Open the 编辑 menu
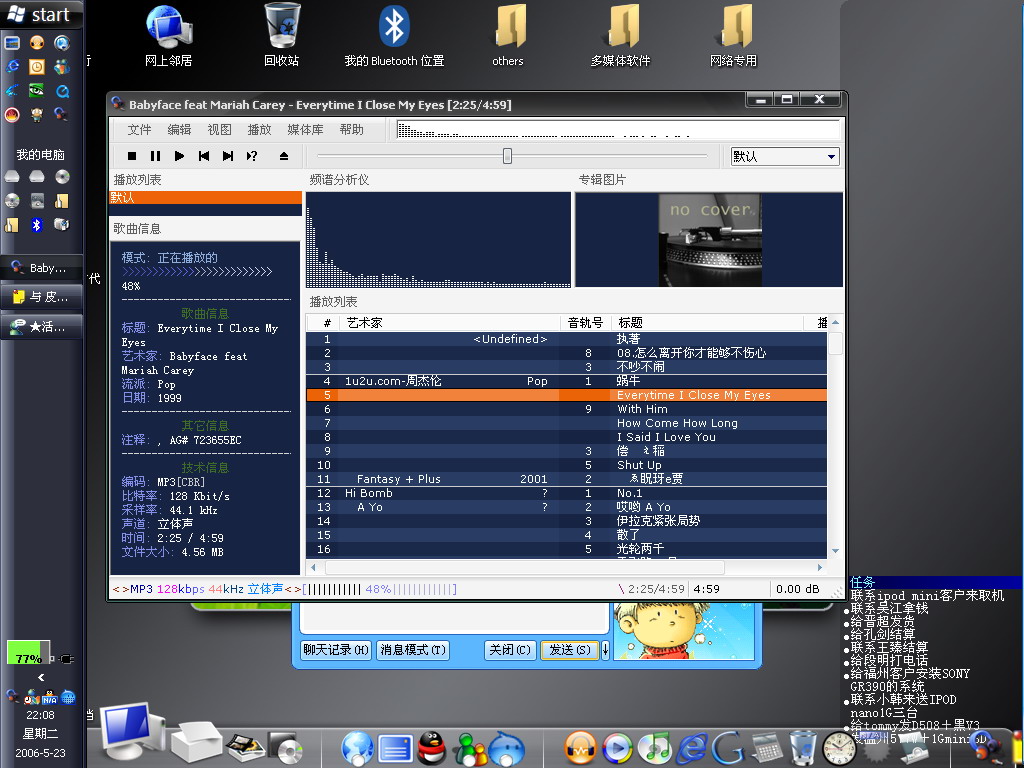This screenshot has width=1024, height=768. (179, 129)
